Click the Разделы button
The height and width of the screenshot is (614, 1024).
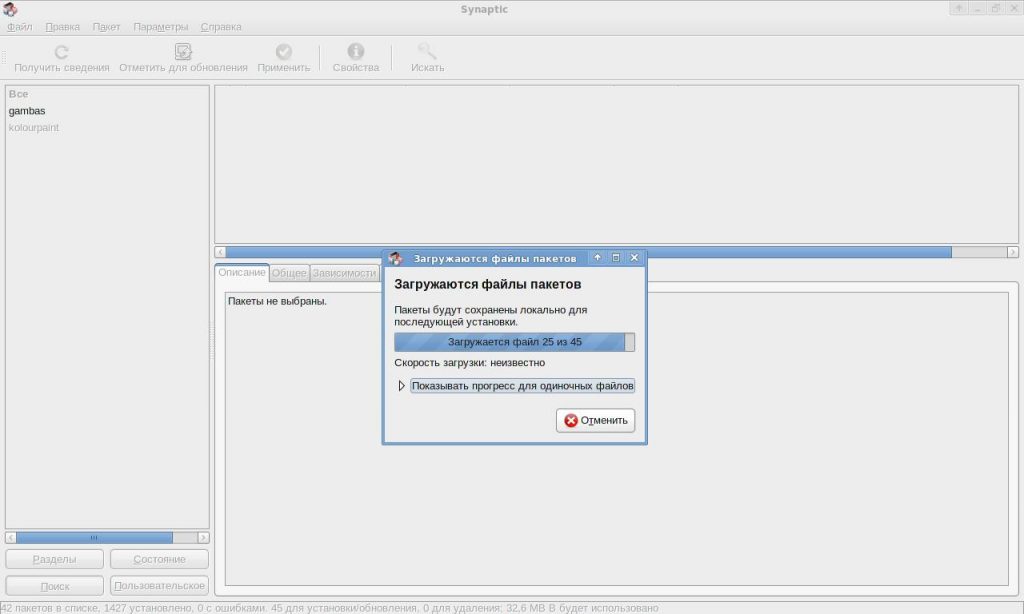54,559
